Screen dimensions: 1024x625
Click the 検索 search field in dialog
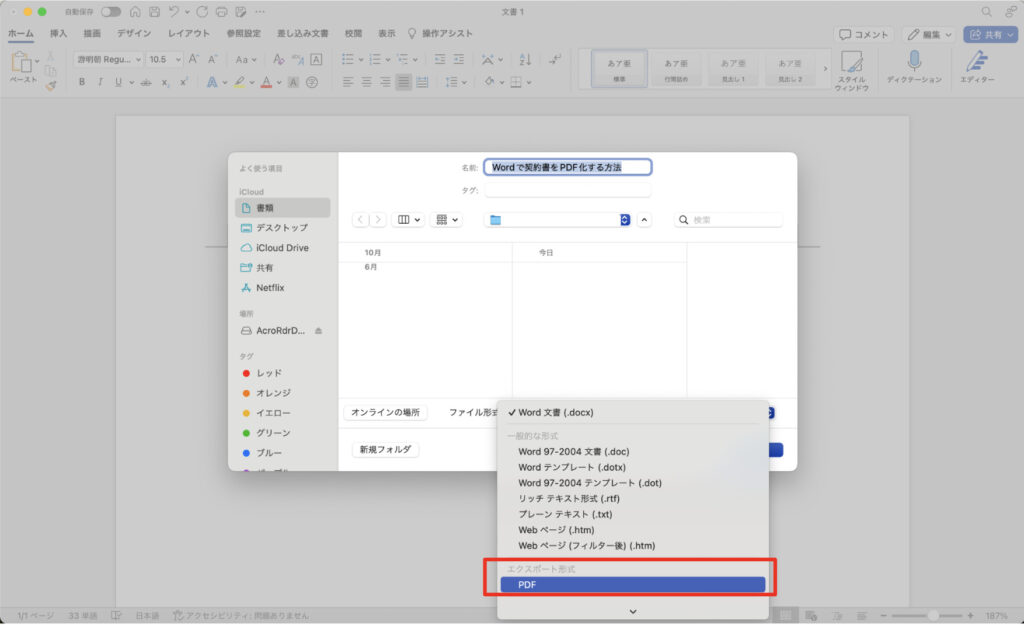[728, 220]
